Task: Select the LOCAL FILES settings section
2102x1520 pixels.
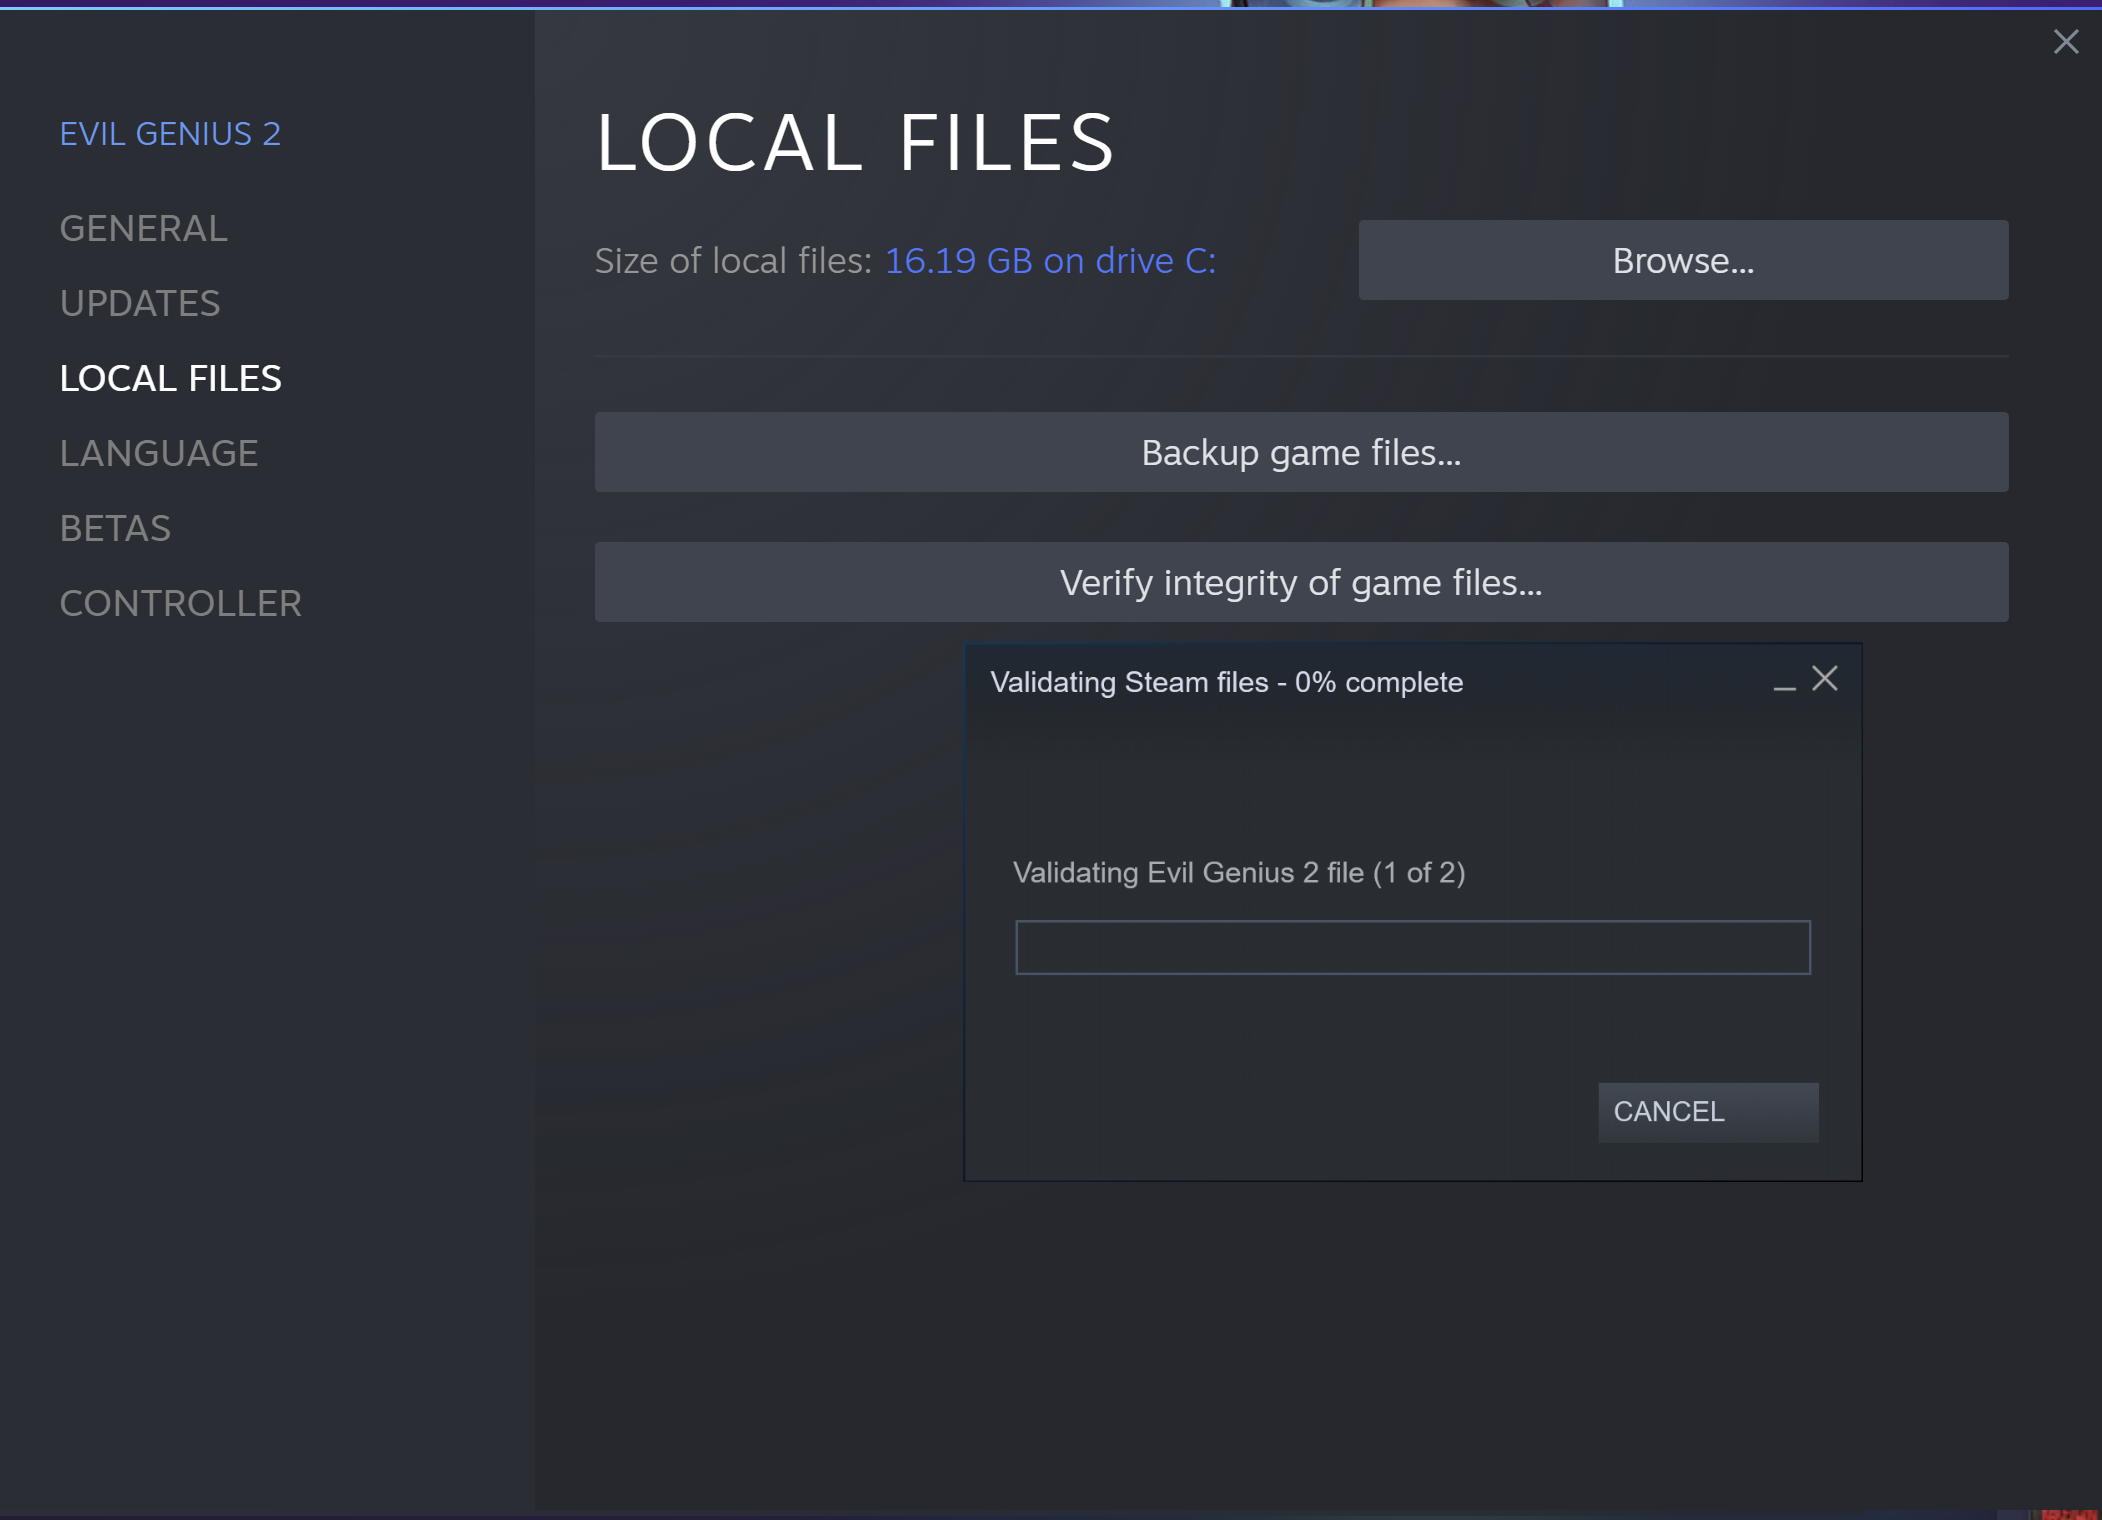Action: (171, 379)
